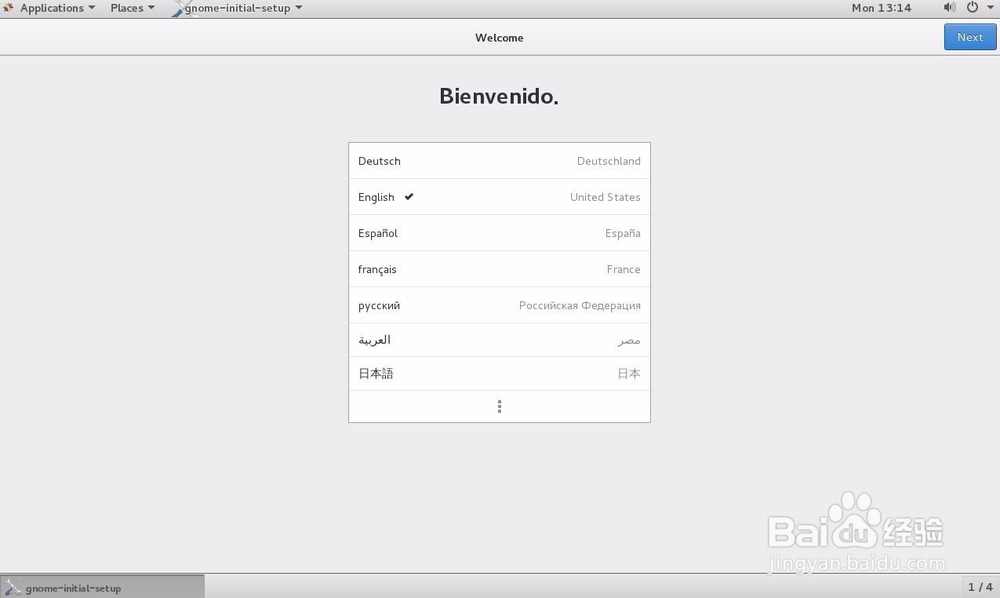Image resolution: width=1000 pixels, height=598 pixels.
Task: Select the Español language row
Action: (499, 233)
